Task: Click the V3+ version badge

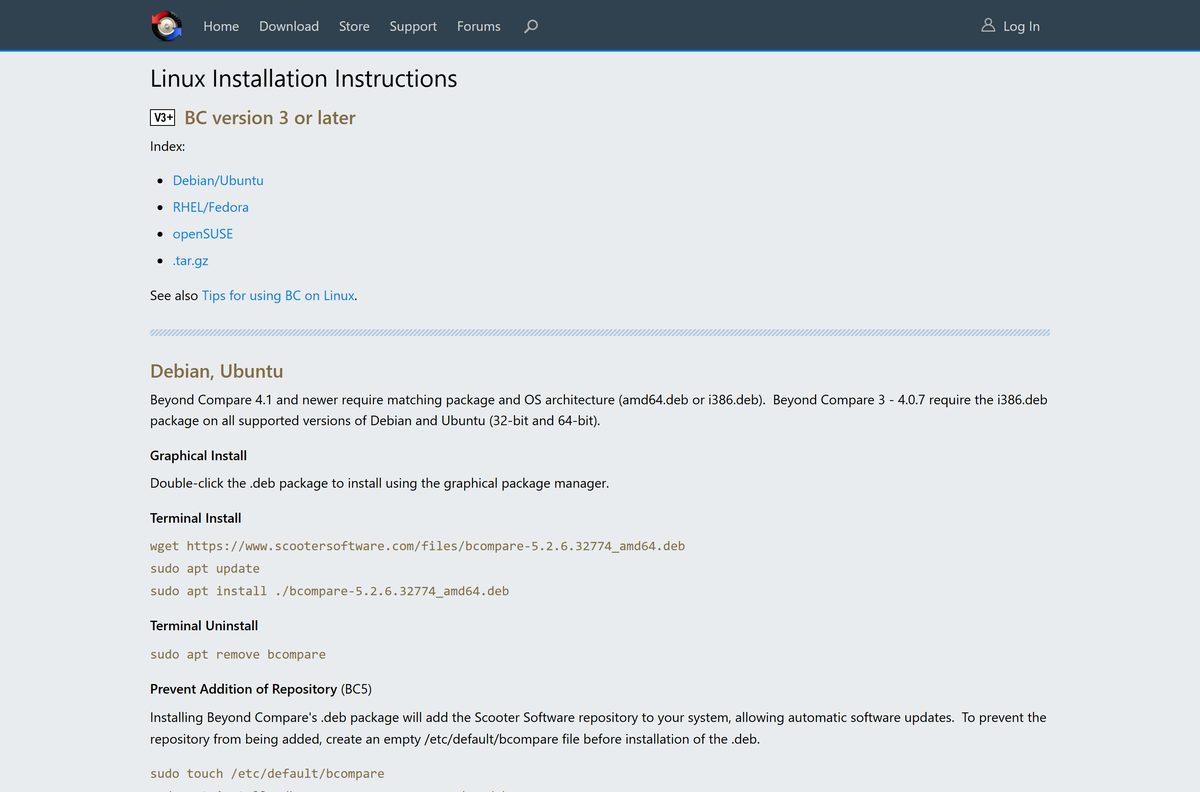Action: [x=163, y=117]
